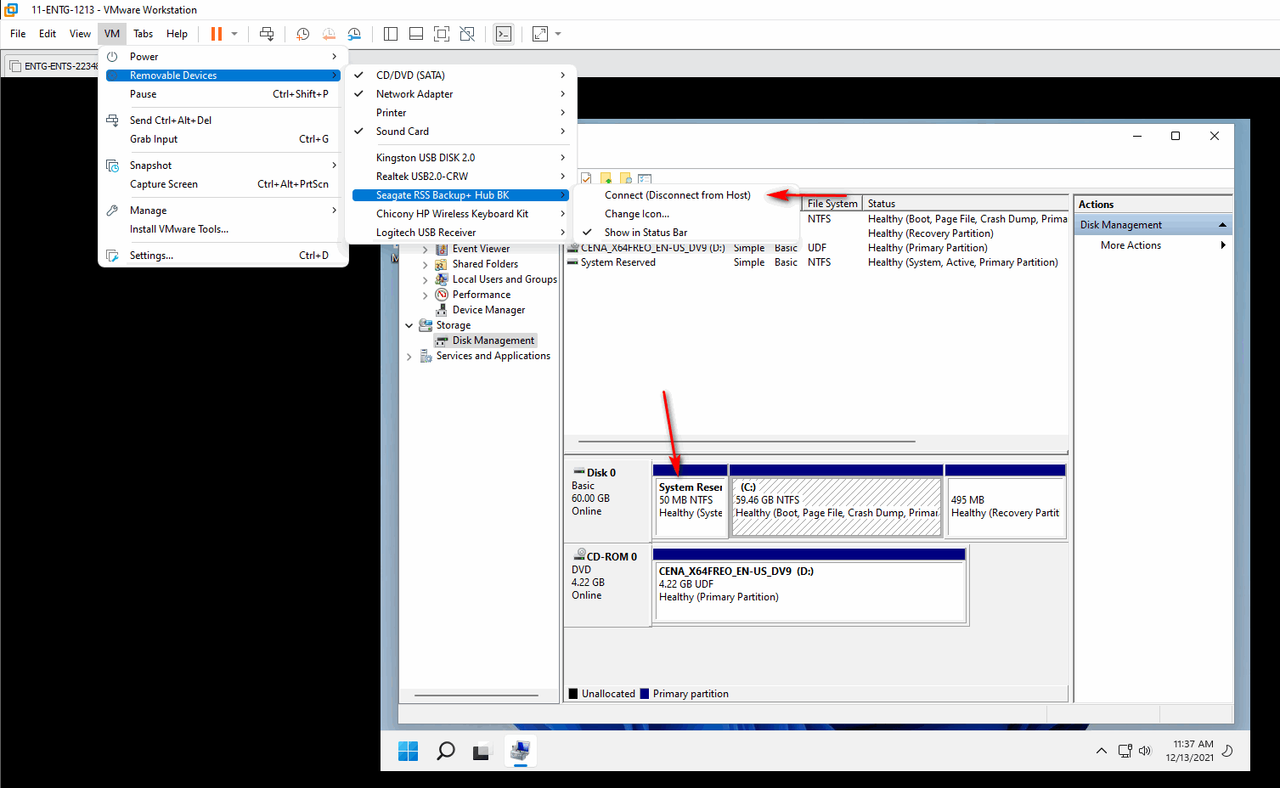The height and width of the screenshot is (788, 1280).
Task: Open Kingston USB DISK 2.0 submenu
Action: tap(461, 157)
